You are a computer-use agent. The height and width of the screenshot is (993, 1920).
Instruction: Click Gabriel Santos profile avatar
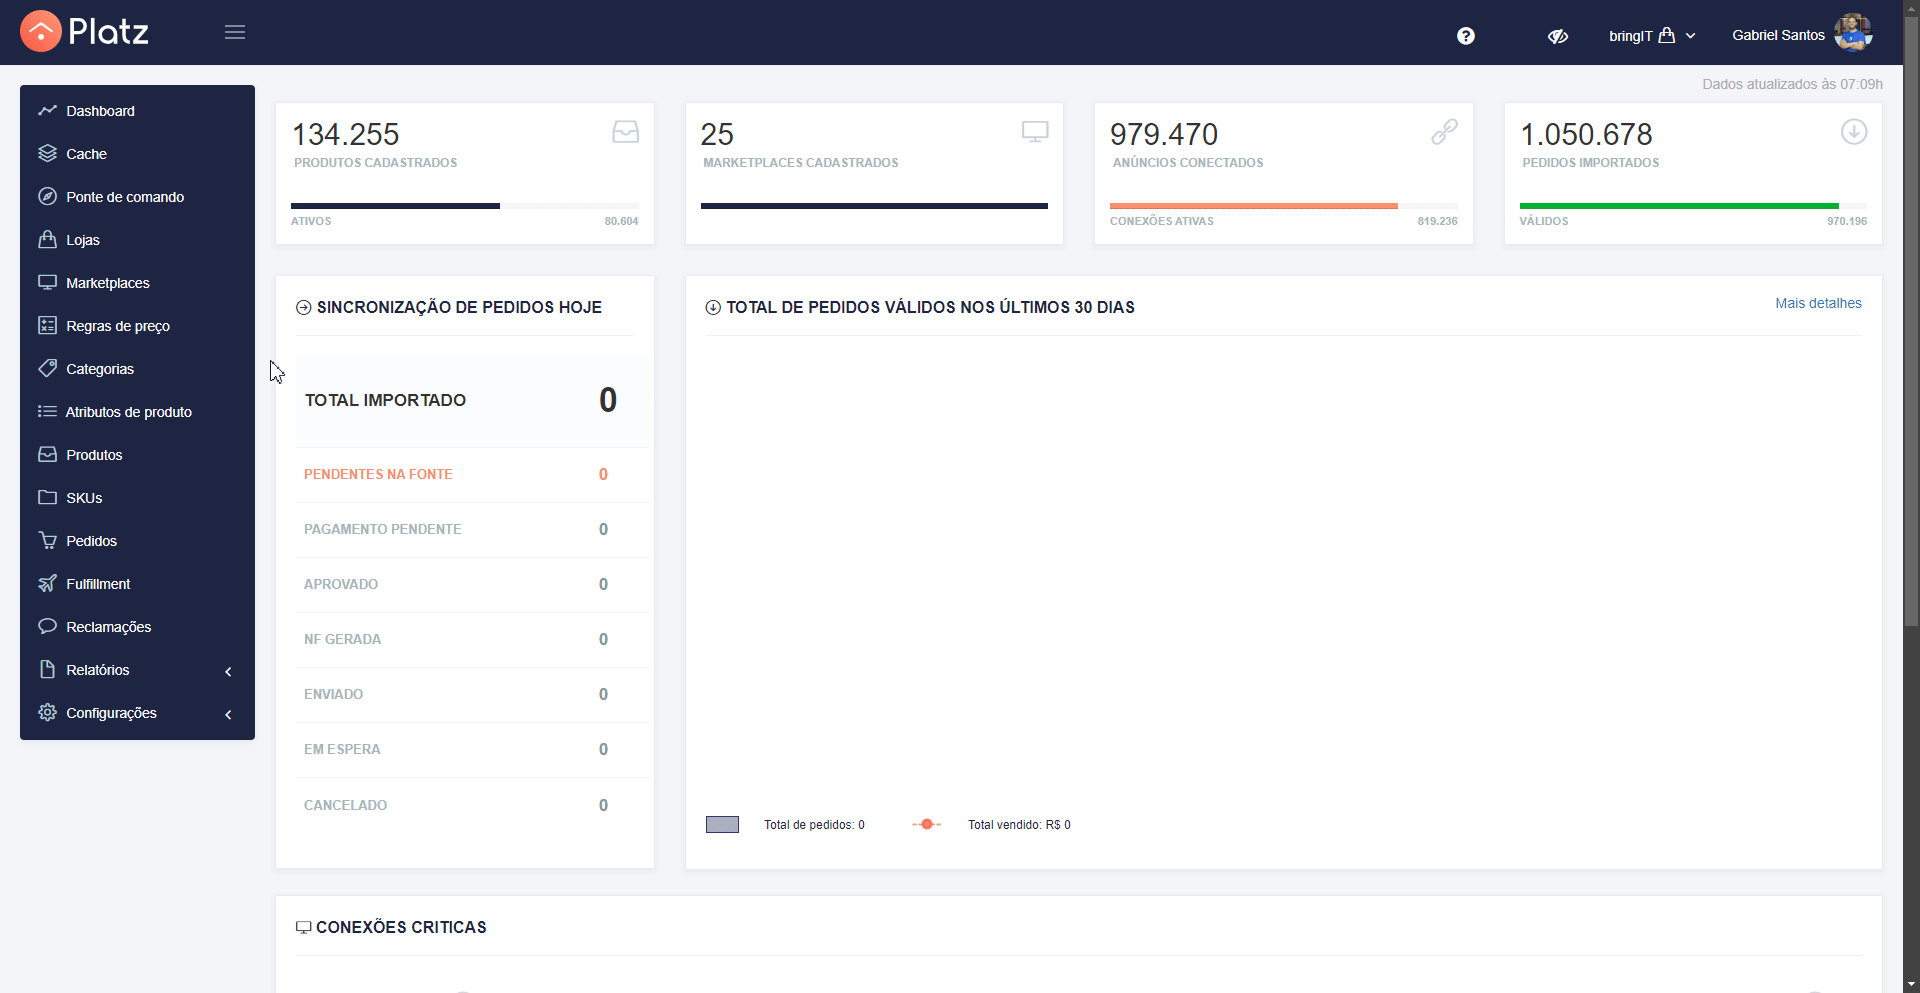[1853, 33]
